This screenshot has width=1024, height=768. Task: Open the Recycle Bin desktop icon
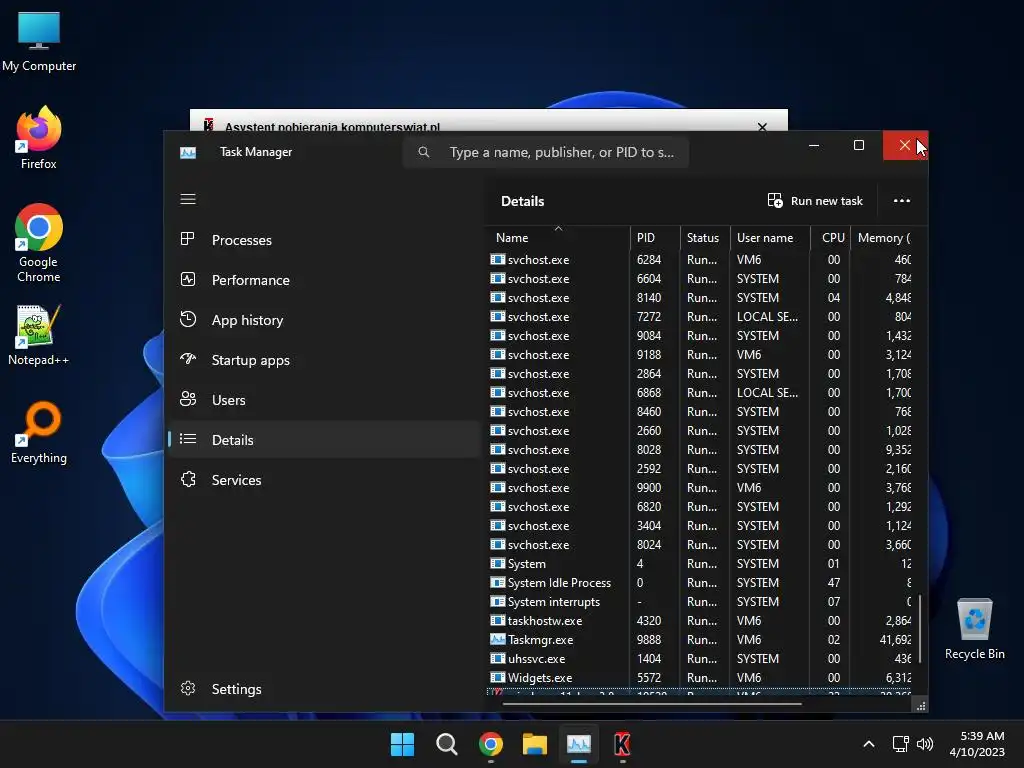pos(974,629)
